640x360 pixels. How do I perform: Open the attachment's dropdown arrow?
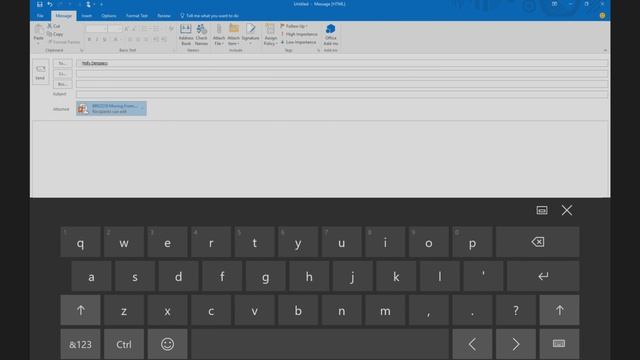pyautogui.click(x=142, y=109)
